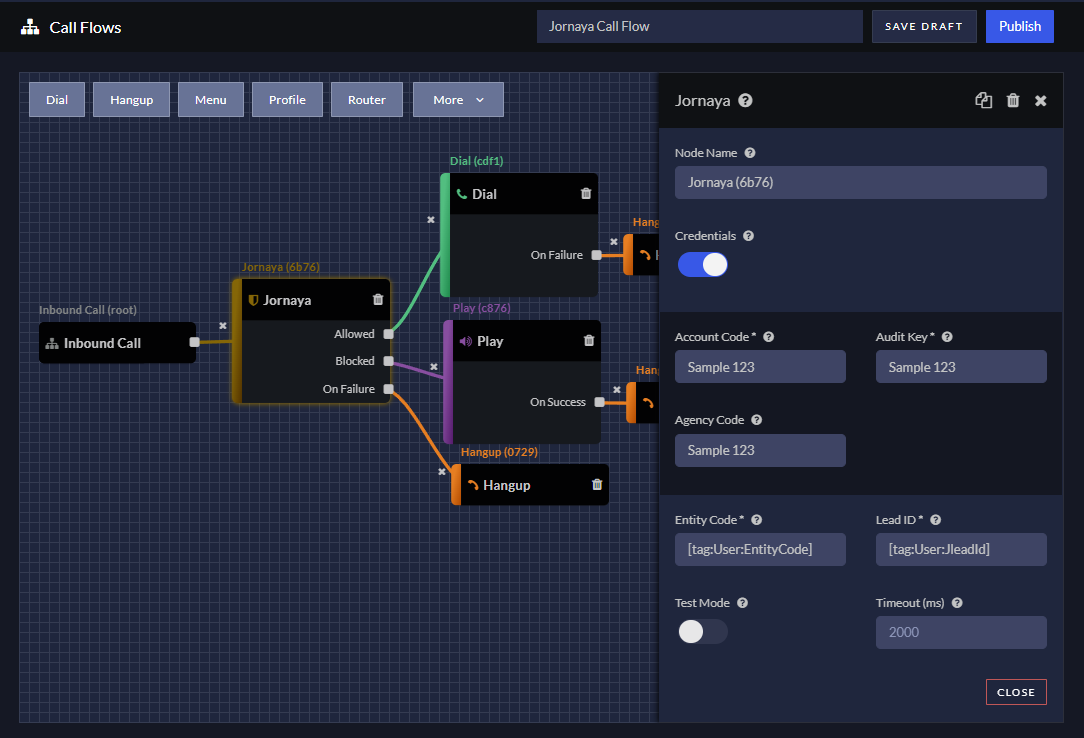
Task: Delete the Jornaya node via trash icon
Action: pyautogui.click(x=378, y=299)
